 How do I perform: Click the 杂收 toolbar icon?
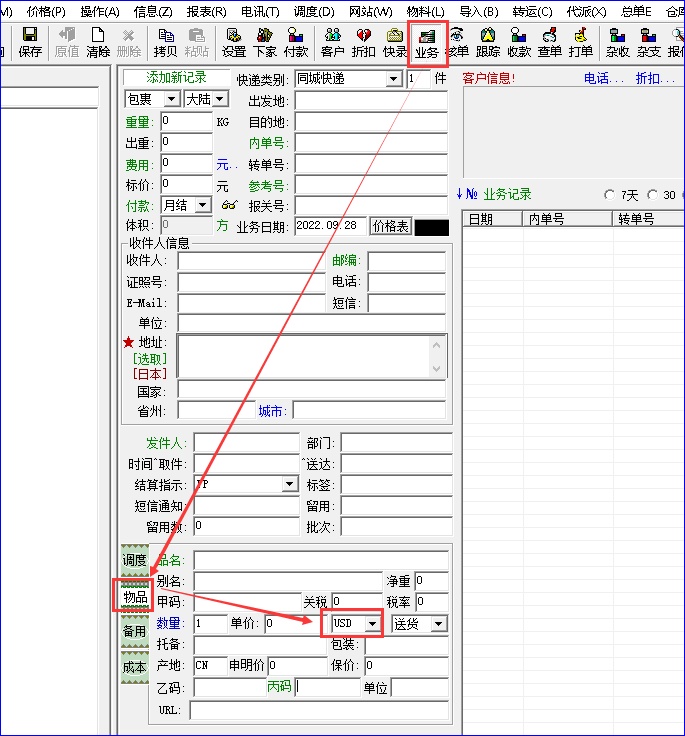click(617, 42)
